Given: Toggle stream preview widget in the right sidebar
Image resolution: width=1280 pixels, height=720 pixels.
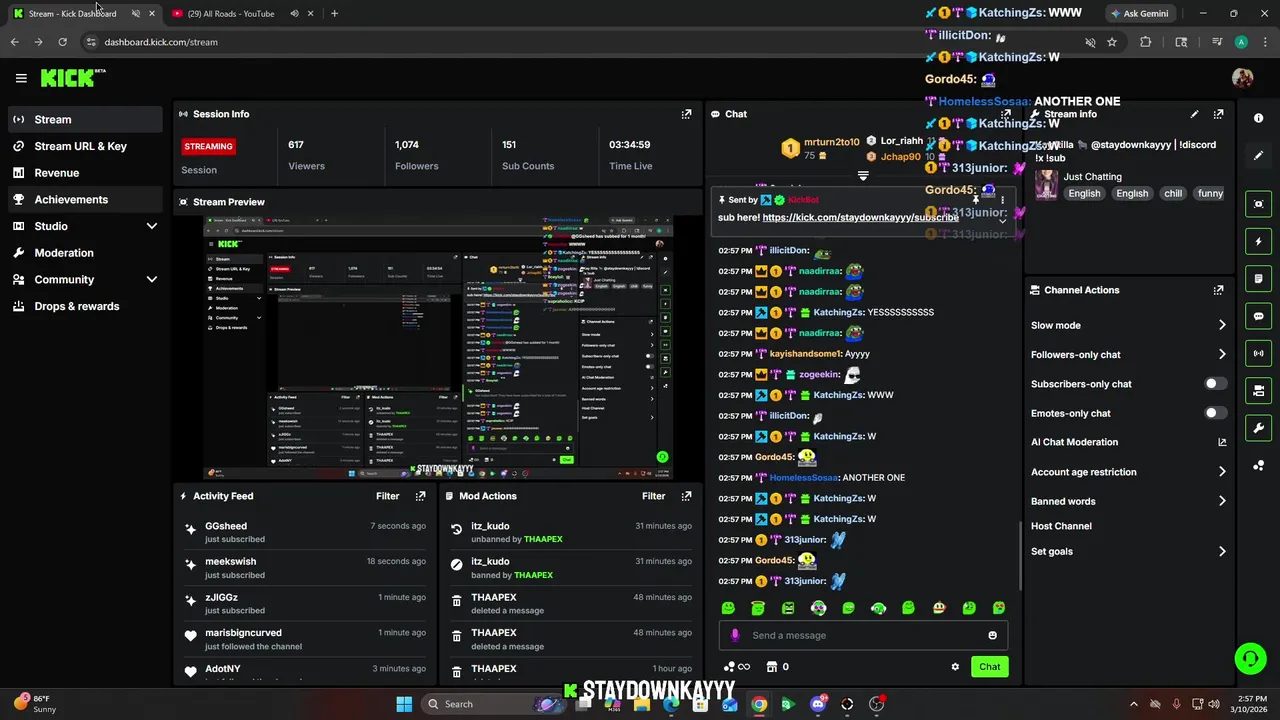Looking at the screenshot, I should coord(1258,204).
